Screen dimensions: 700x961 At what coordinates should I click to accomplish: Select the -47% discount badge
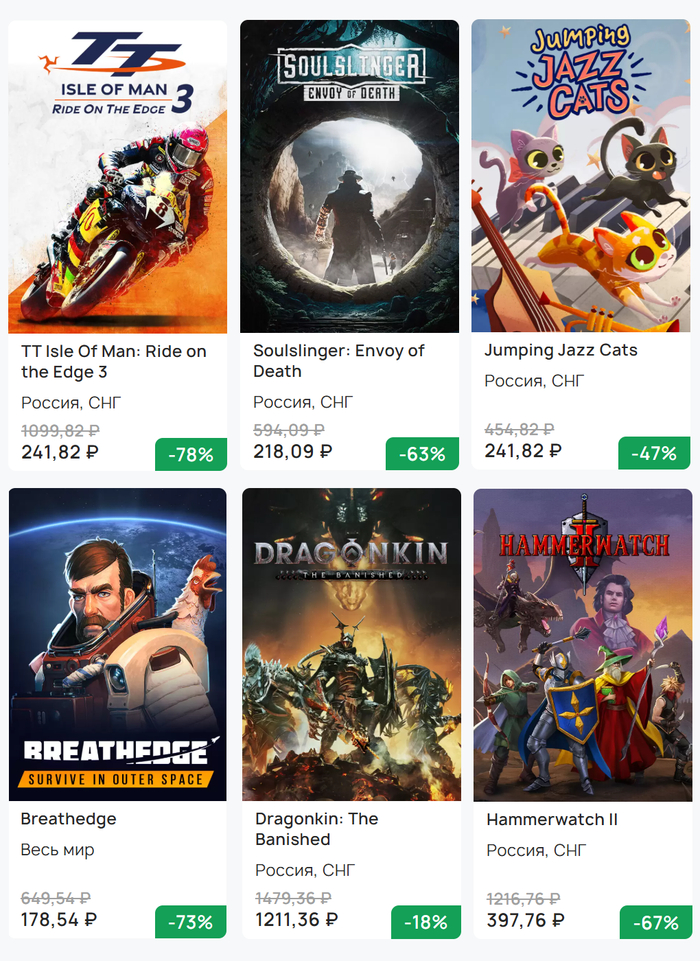click(654, 453)
